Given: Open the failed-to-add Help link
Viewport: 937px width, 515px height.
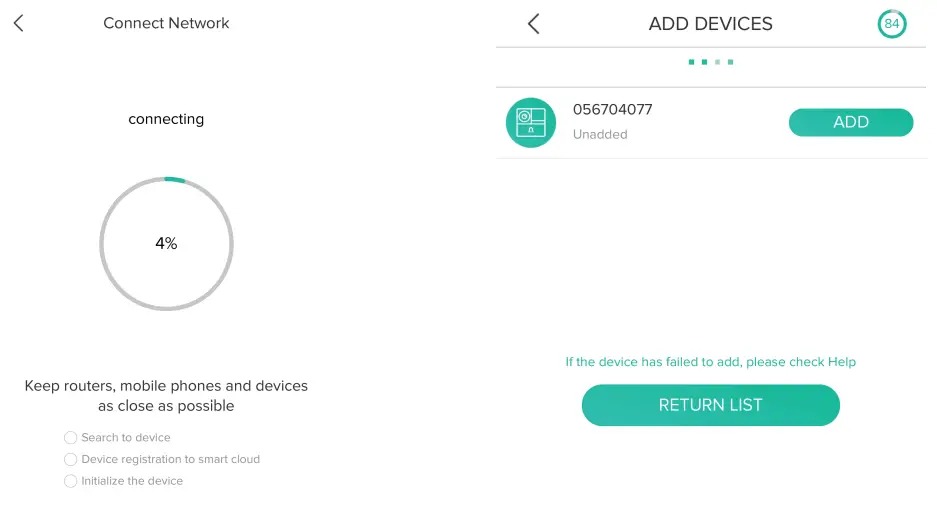Looking at the screenshot, I should (x=710, y=362).
